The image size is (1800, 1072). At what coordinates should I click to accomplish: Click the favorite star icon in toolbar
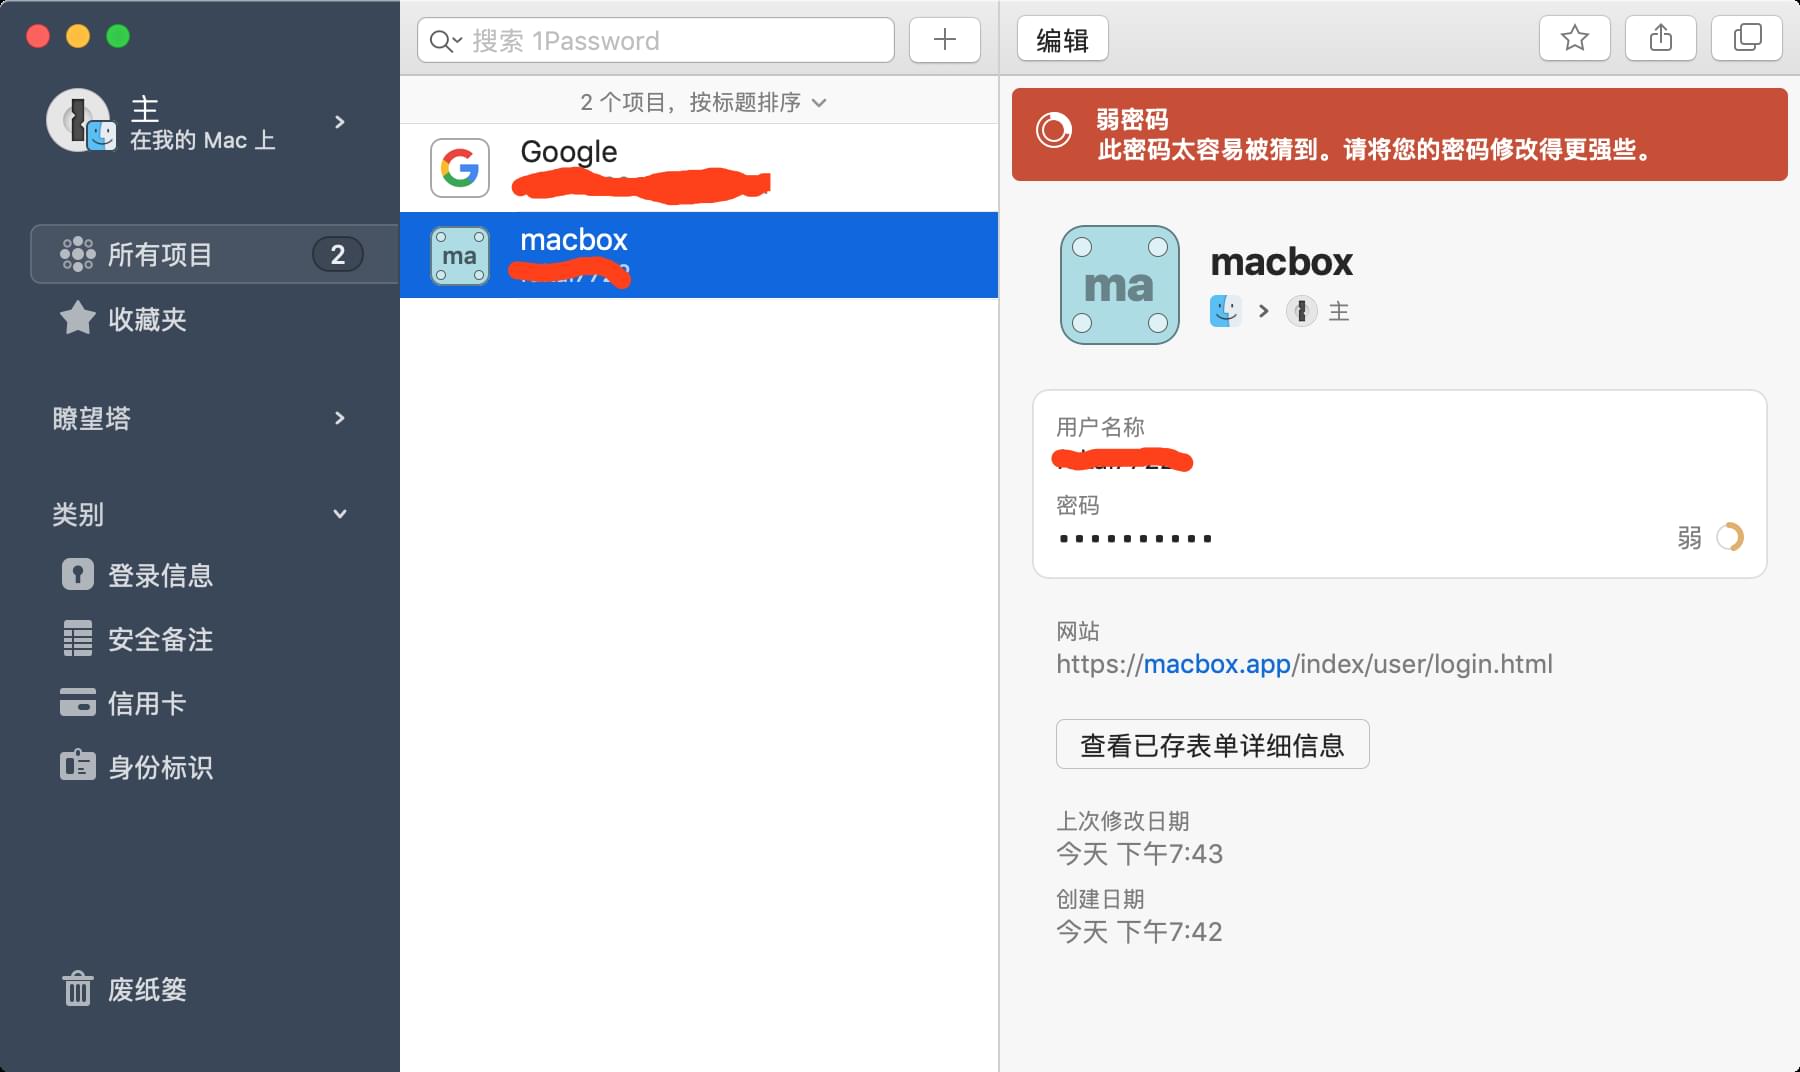point(1574,39)
